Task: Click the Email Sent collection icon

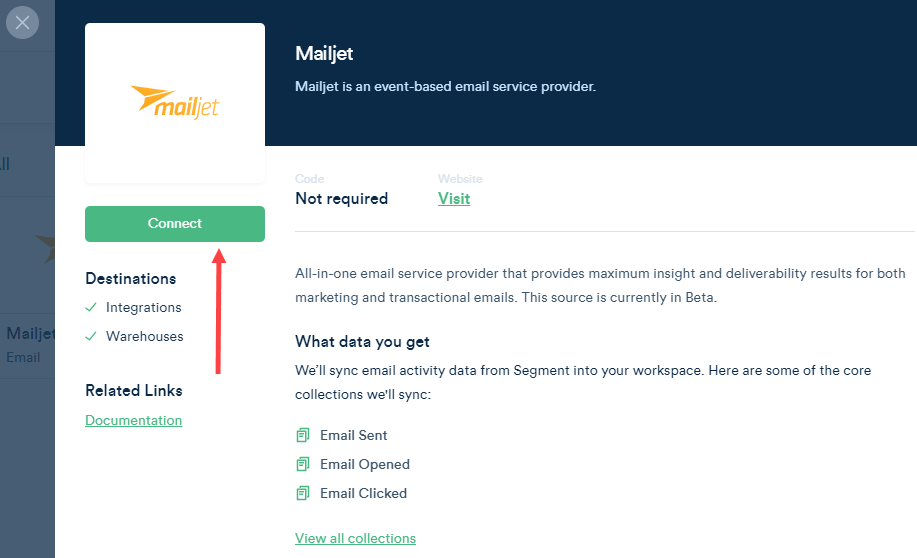Action: click(303, 435)
